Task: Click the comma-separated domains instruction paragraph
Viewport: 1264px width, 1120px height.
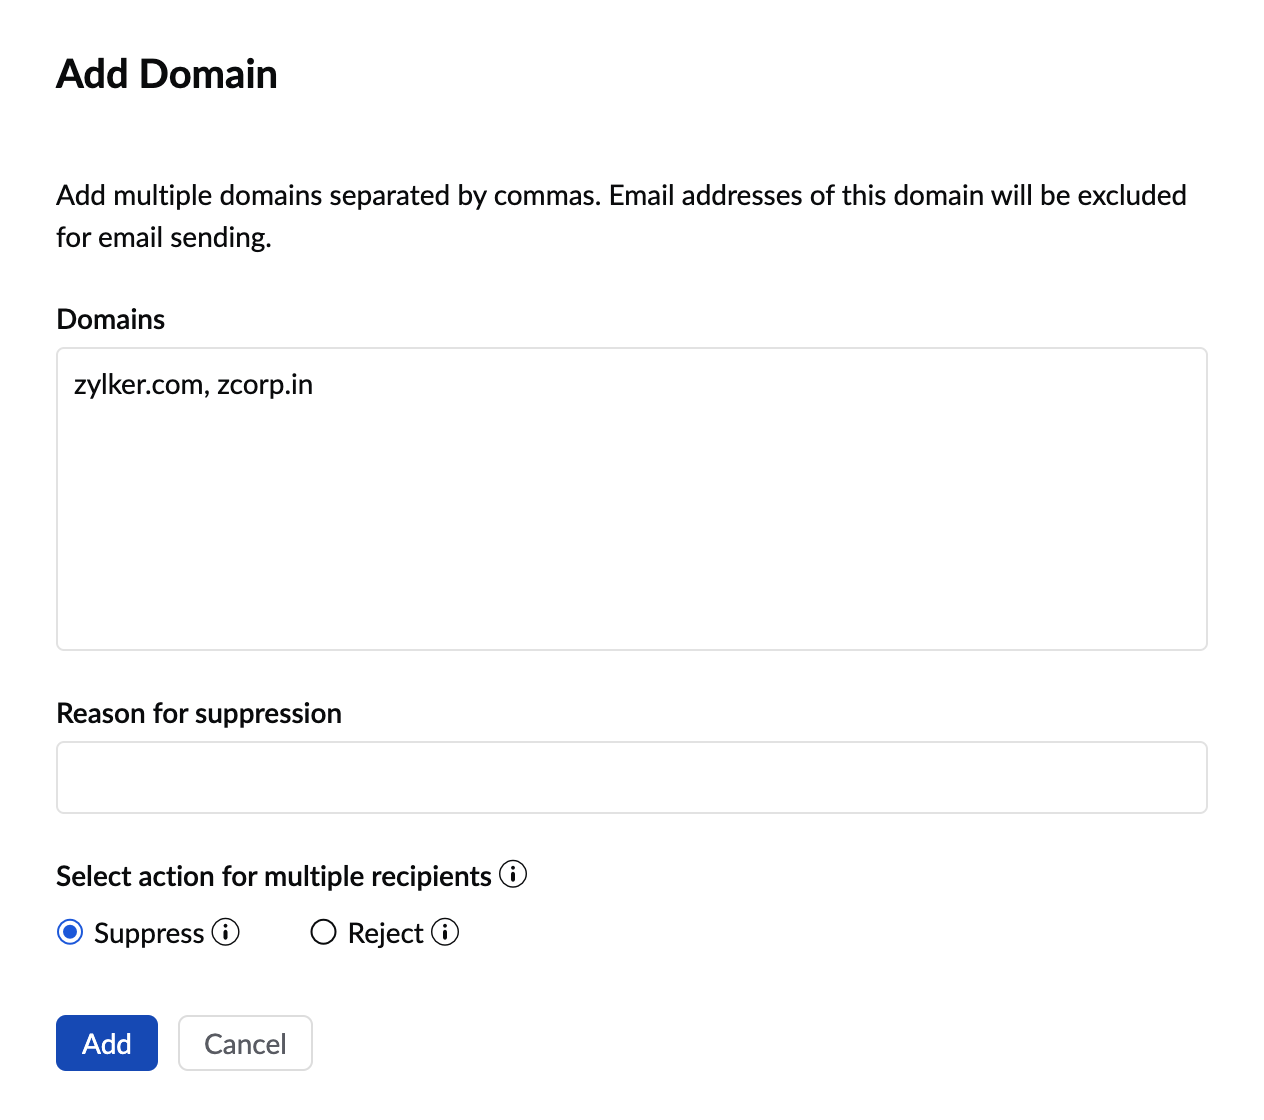Action: point(621,195)
